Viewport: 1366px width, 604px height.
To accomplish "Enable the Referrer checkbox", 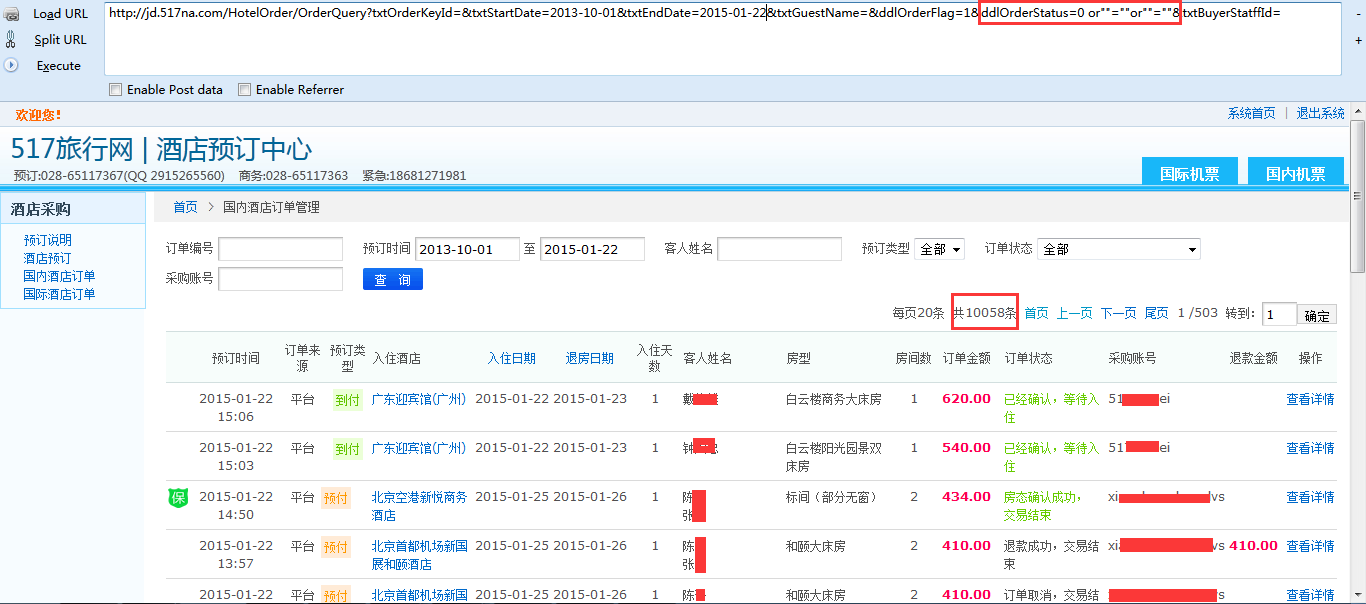I will click(x=244, y=90).
